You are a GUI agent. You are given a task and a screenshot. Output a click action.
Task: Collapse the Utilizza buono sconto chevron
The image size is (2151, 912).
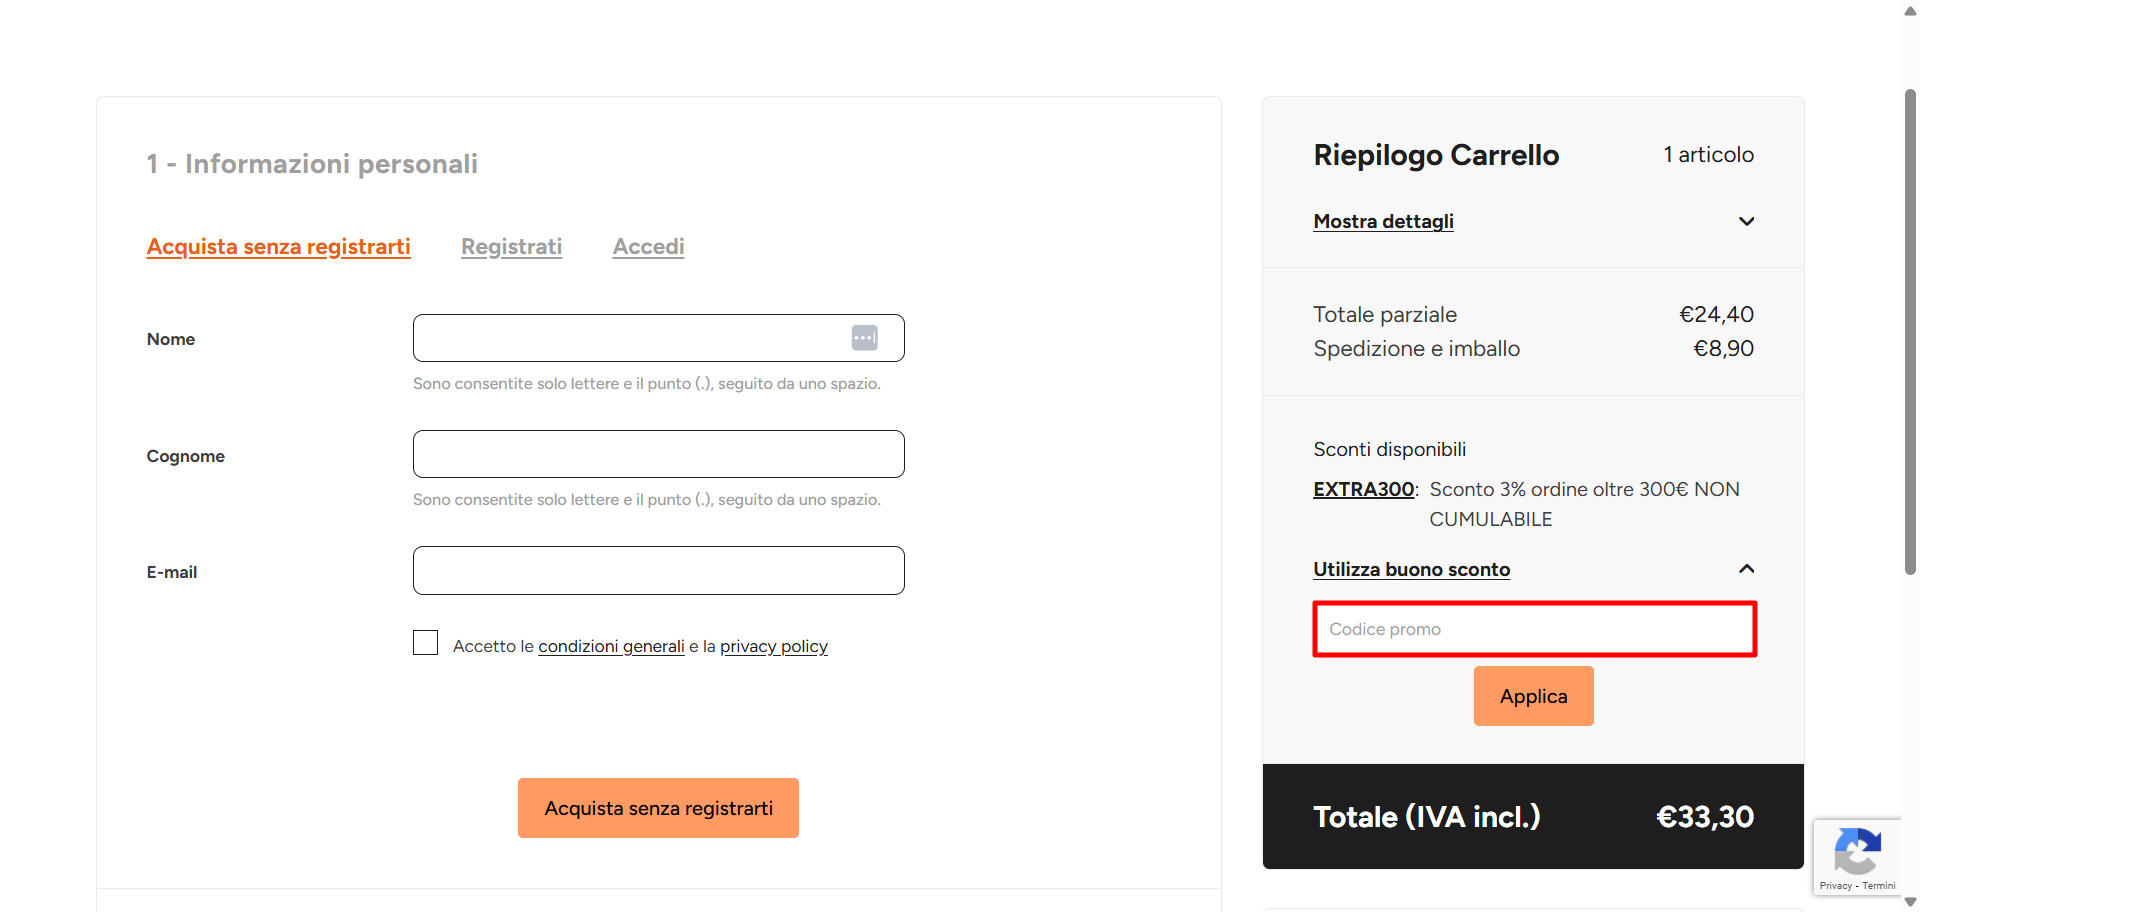[1746, 569]
